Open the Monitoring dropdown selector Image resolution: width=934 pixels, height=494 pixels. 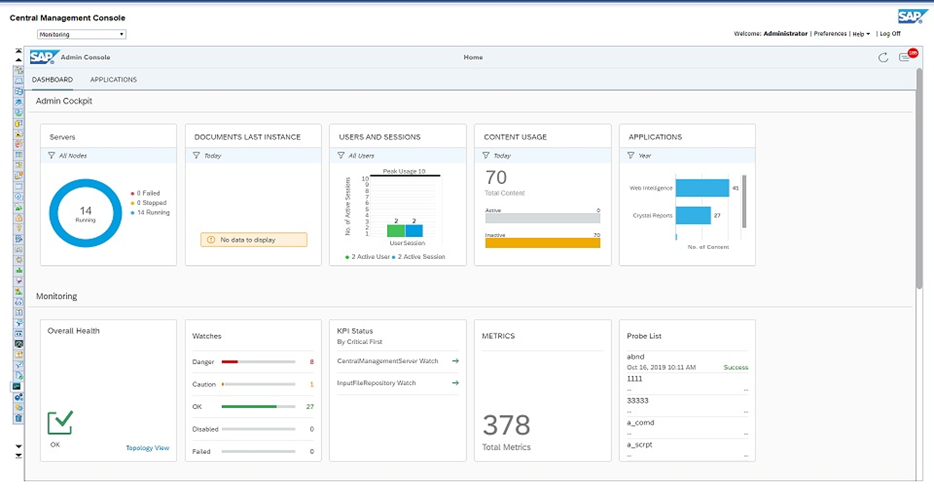click(x=82, y=34)
